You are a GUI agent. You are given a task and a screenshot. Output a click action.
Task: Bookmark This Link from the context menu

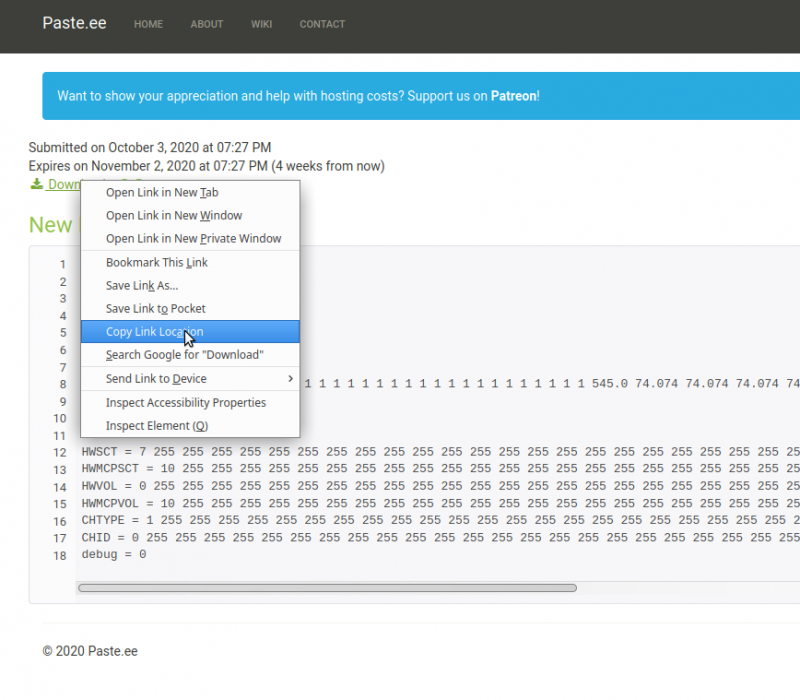coord(156,262)
